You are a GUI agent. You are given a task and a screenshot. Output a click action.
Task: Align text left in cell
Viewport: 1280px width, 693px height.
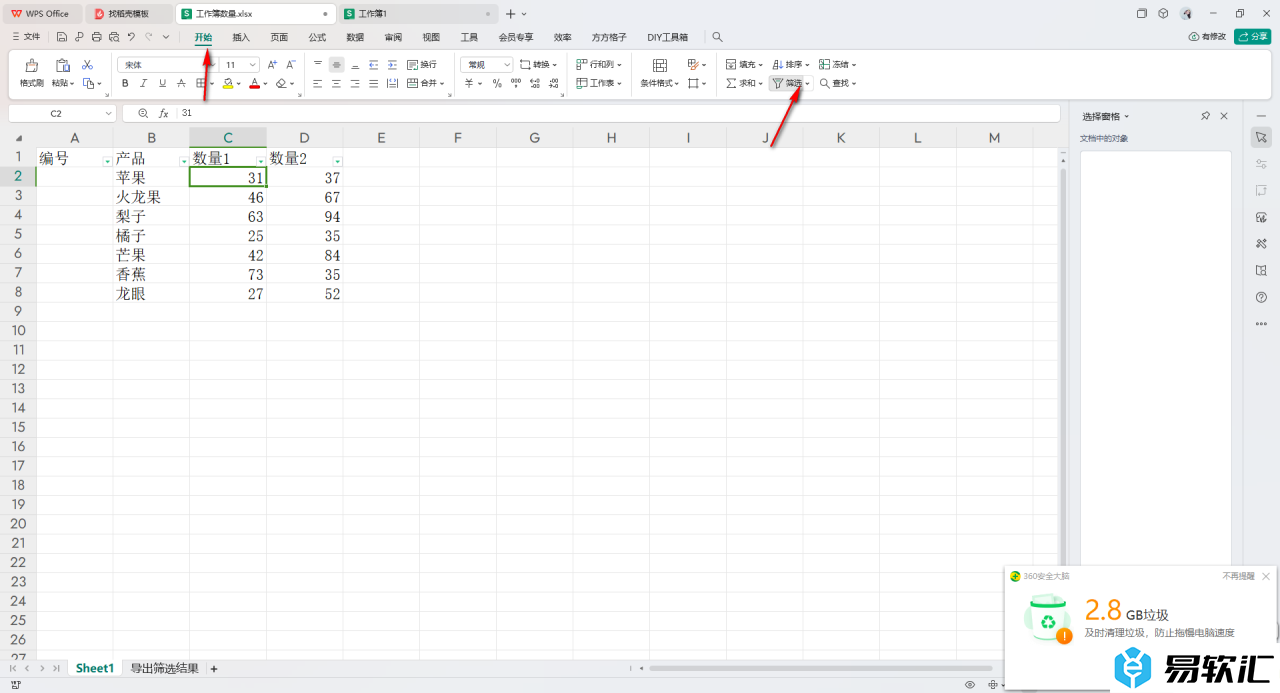pos(318,84)
